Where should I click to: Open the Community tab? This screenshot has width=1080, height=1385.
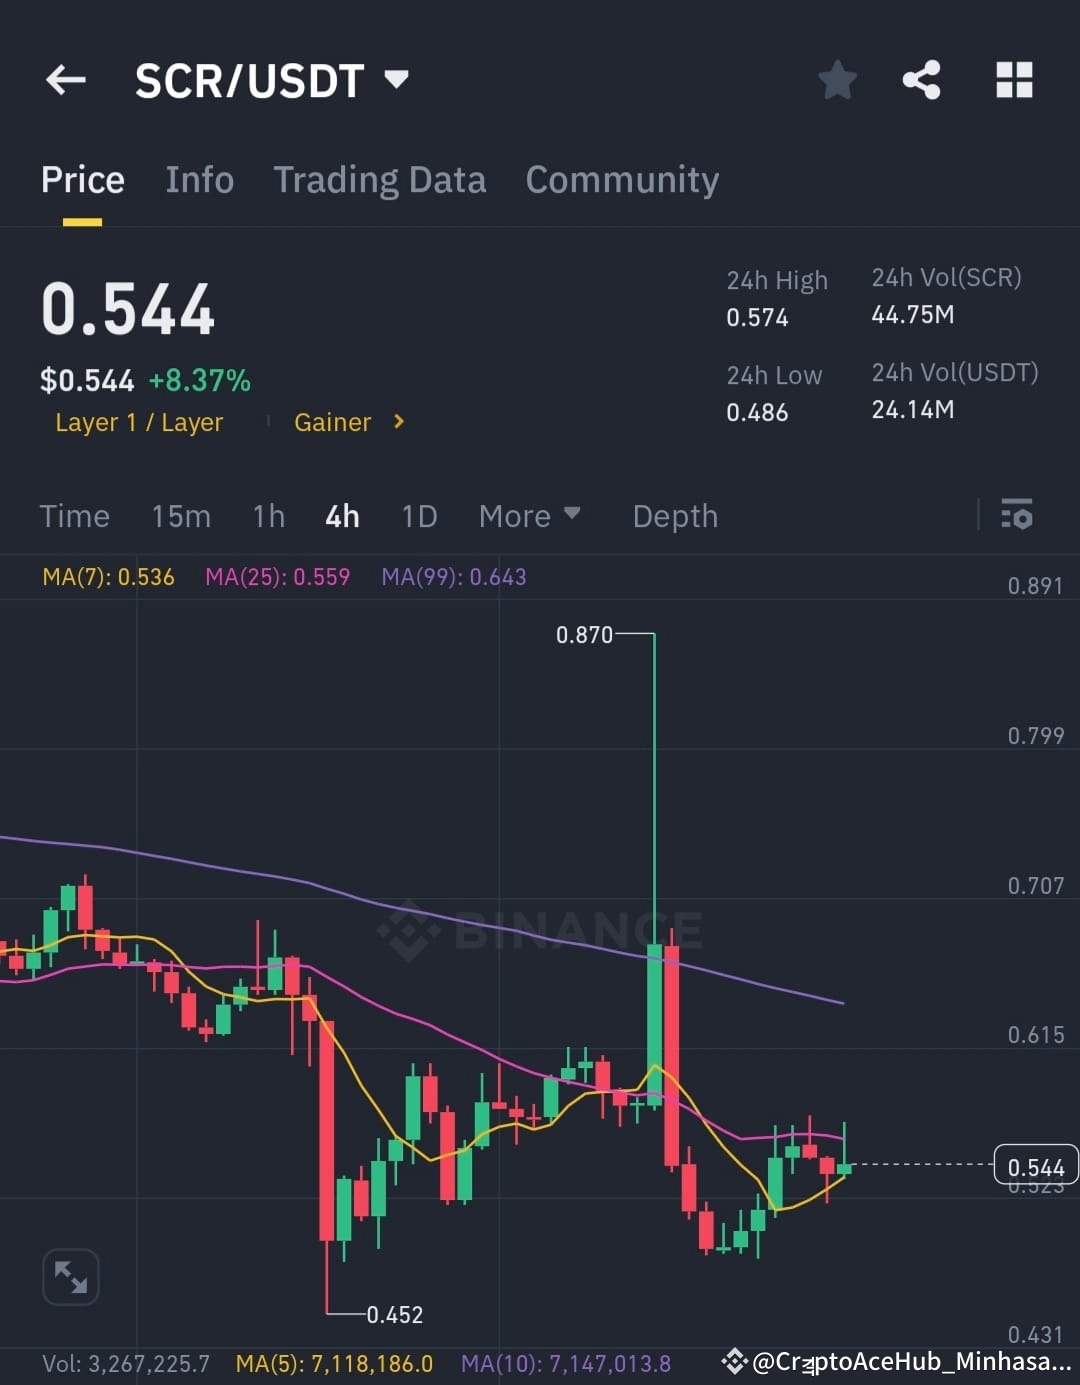(x=622, y=180)
